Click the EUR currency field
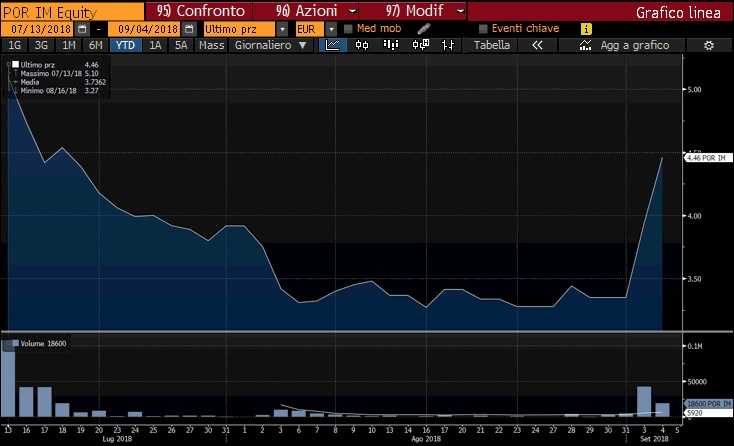 click(309, 29)
